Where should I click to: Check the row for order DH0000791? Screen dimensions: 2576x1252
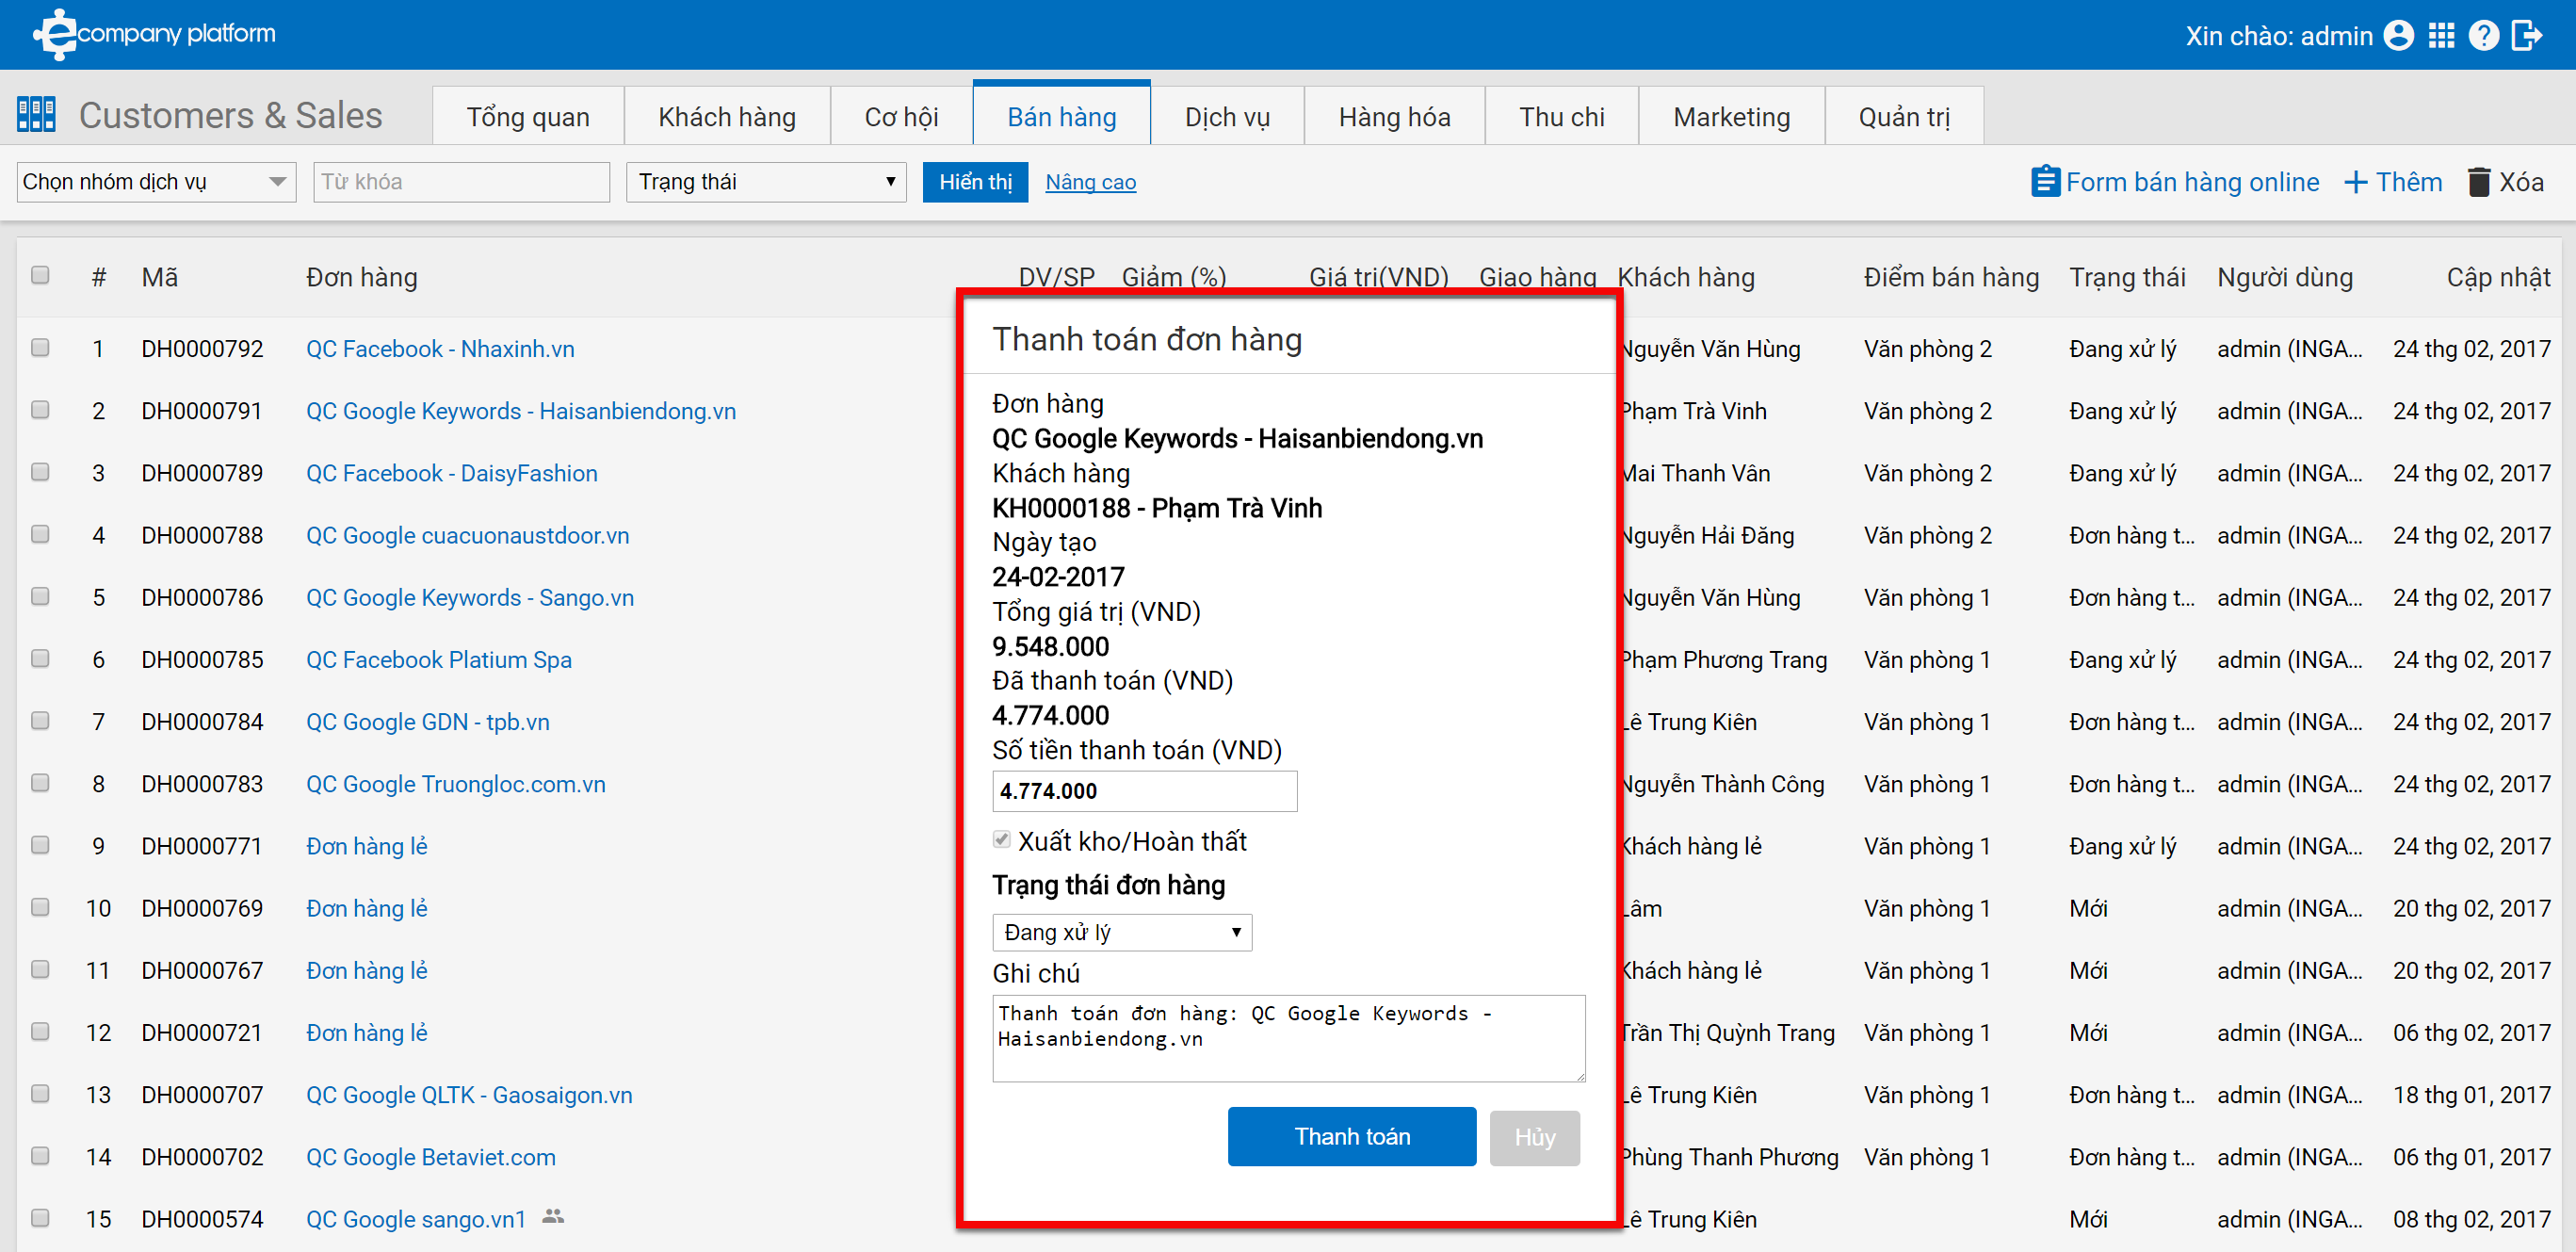click(40, 409)
